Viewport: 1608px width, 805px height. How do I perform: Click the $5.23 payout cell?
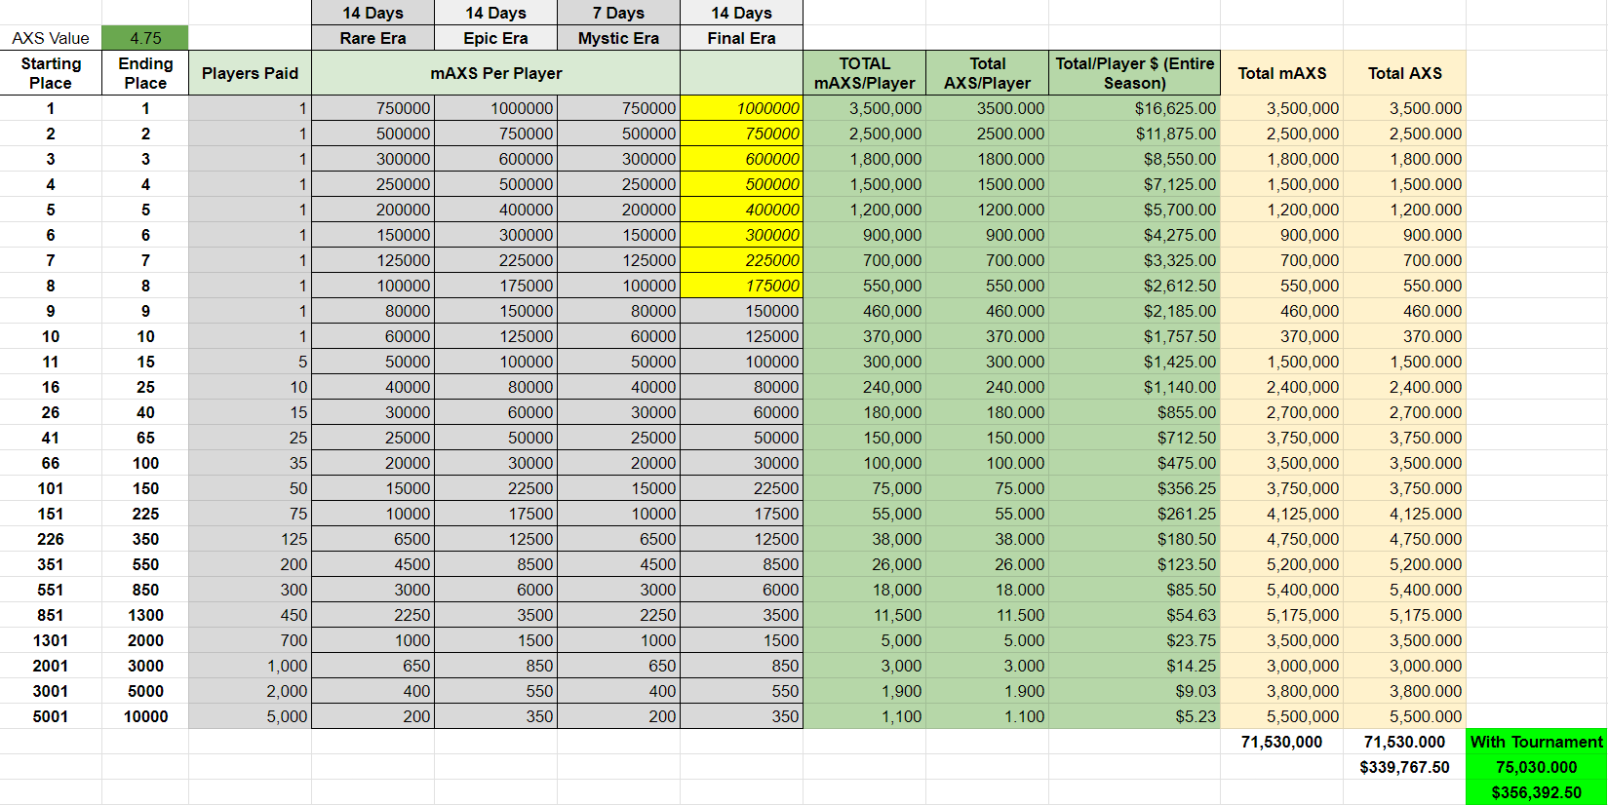(1135, 716)
